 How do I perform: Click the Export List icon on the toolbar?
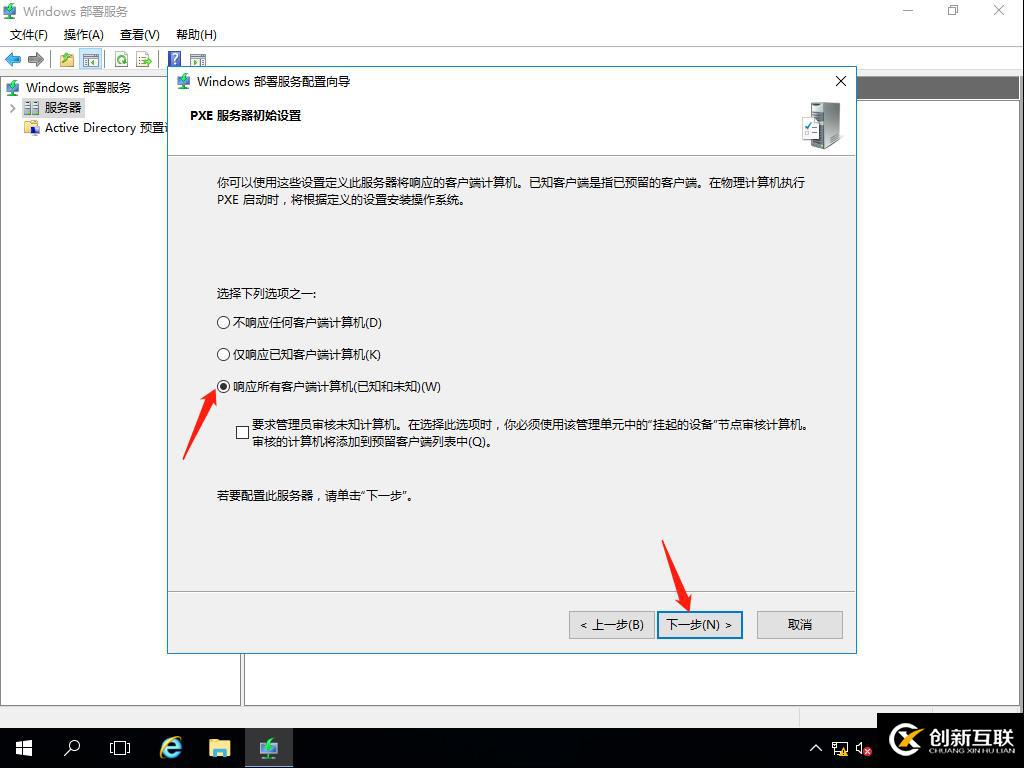point(143,59)
